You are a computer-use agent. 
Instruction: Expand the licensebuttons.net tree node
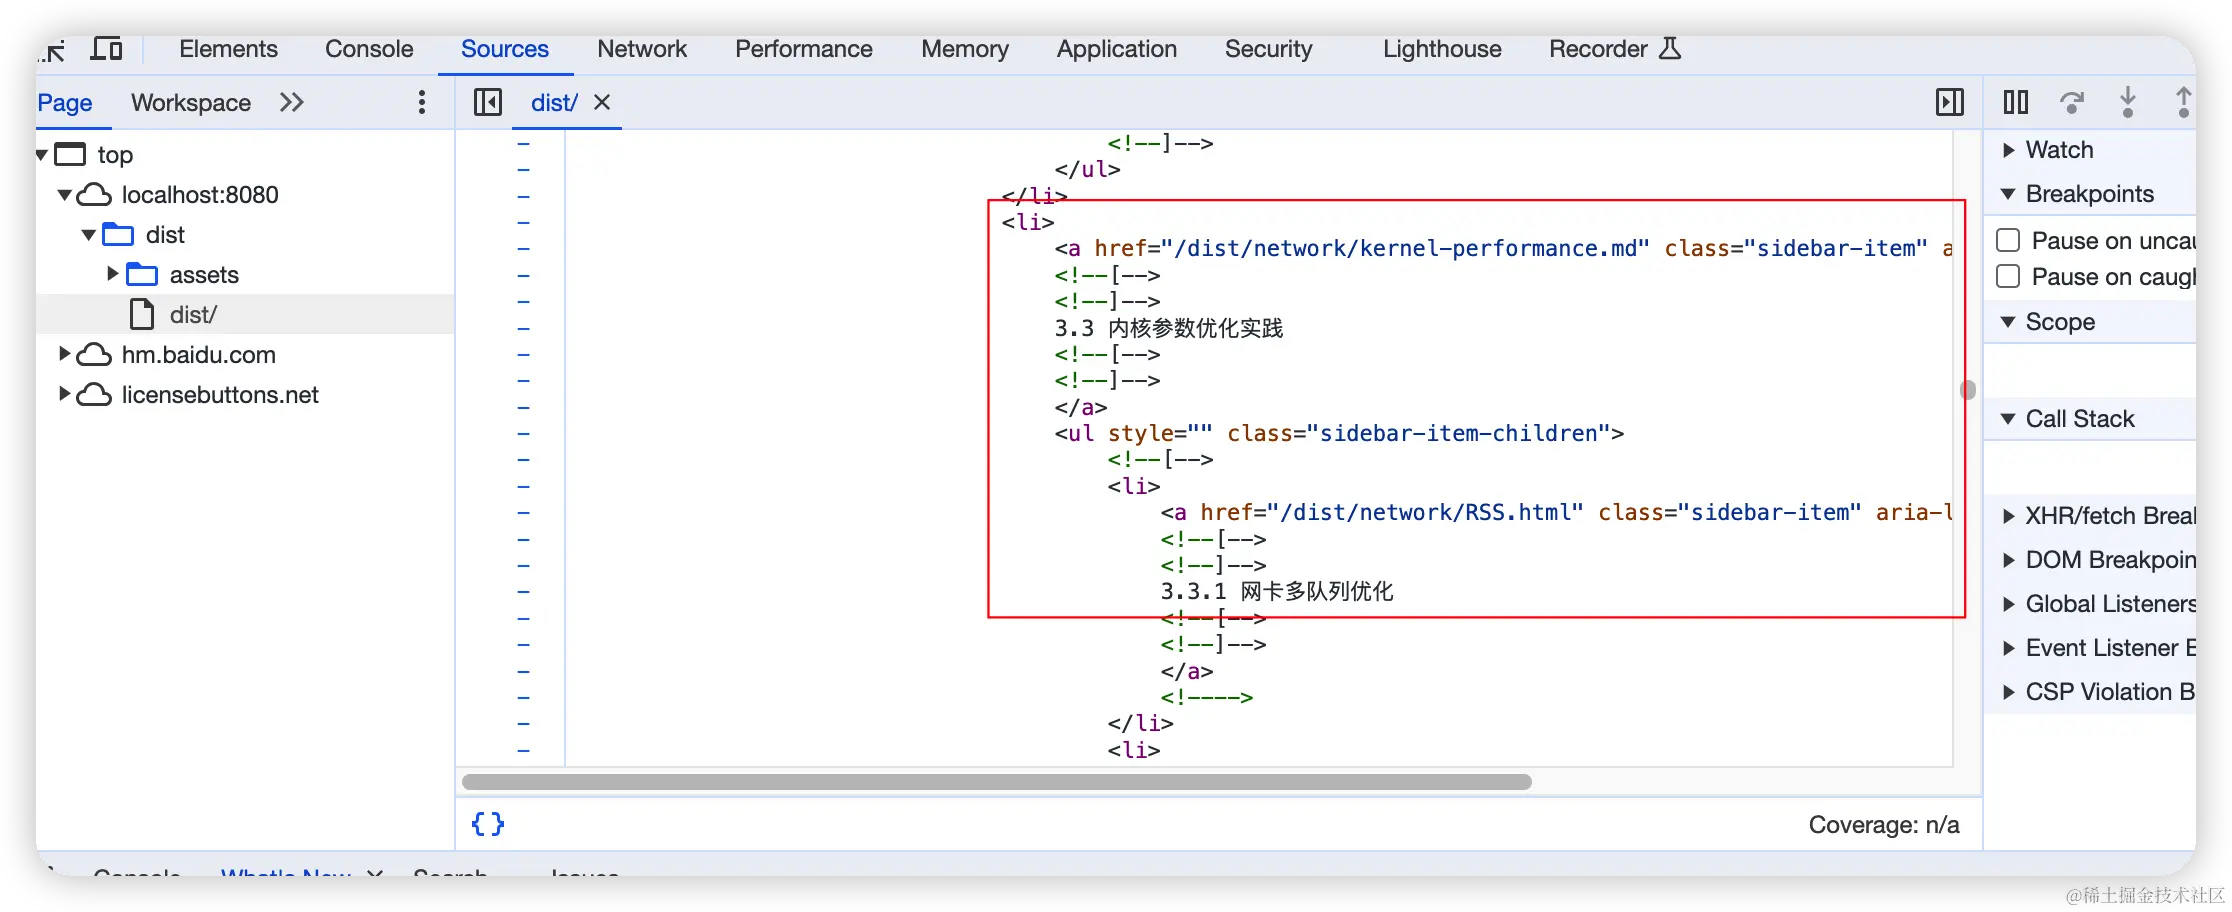(64, 394)
